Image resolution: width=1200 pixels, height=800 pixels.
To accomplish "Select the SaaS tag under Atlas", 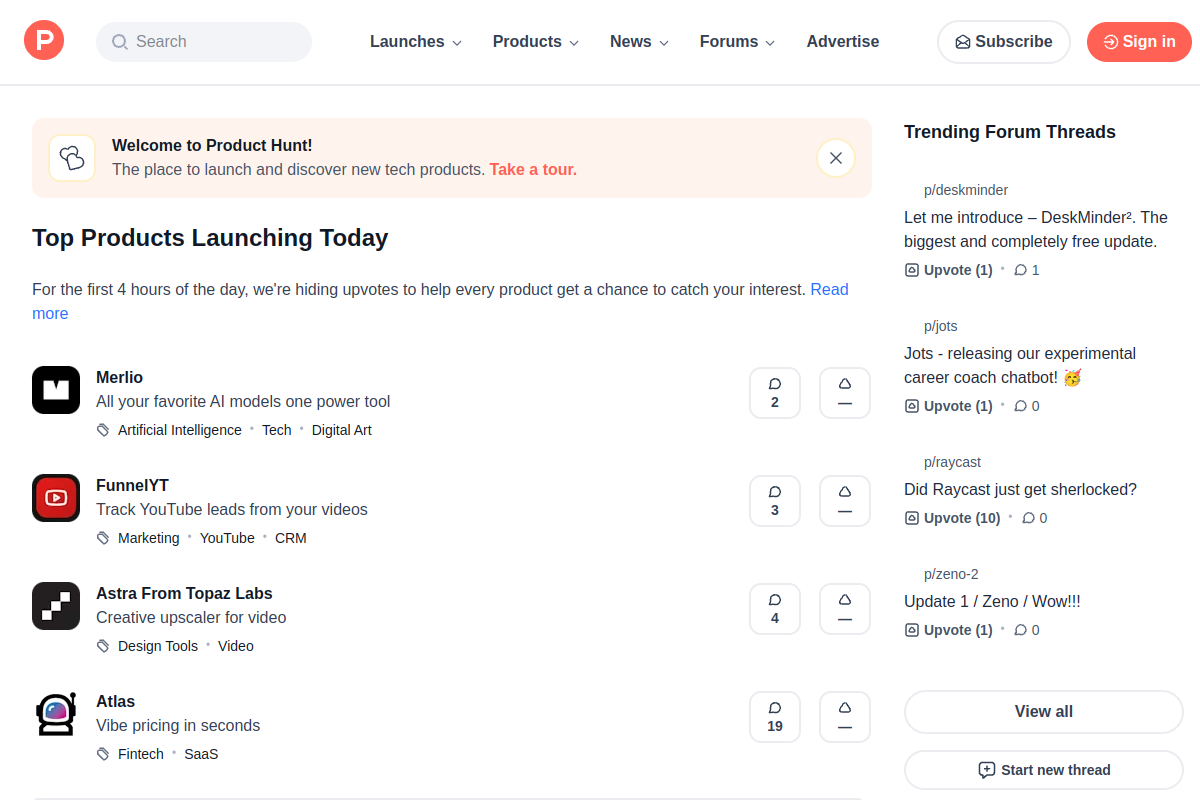I will 201,754.
